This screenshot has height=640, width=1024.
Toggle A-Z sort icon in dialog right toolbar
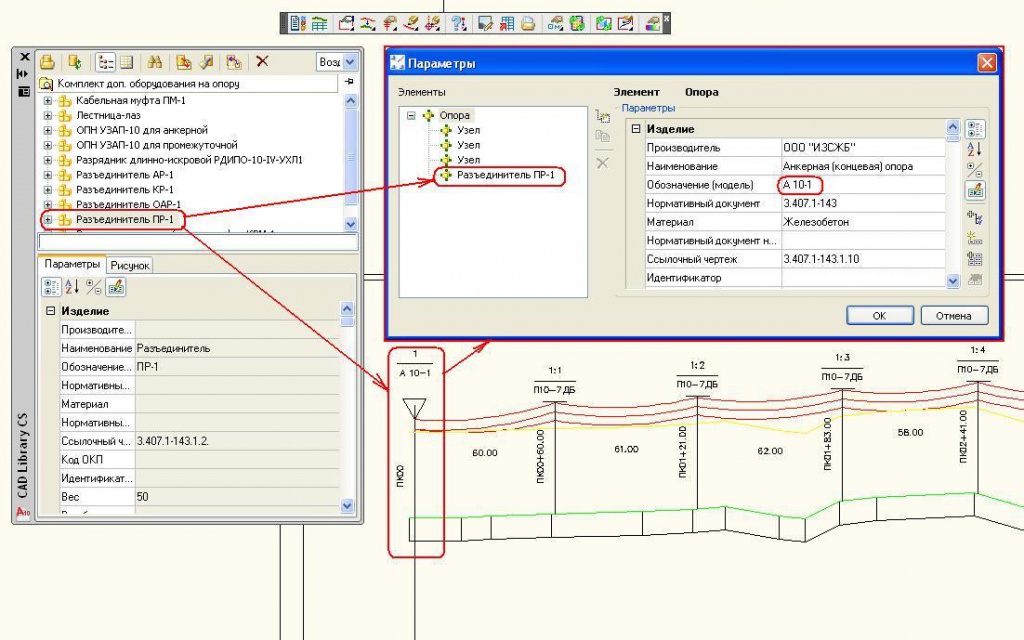975,149
